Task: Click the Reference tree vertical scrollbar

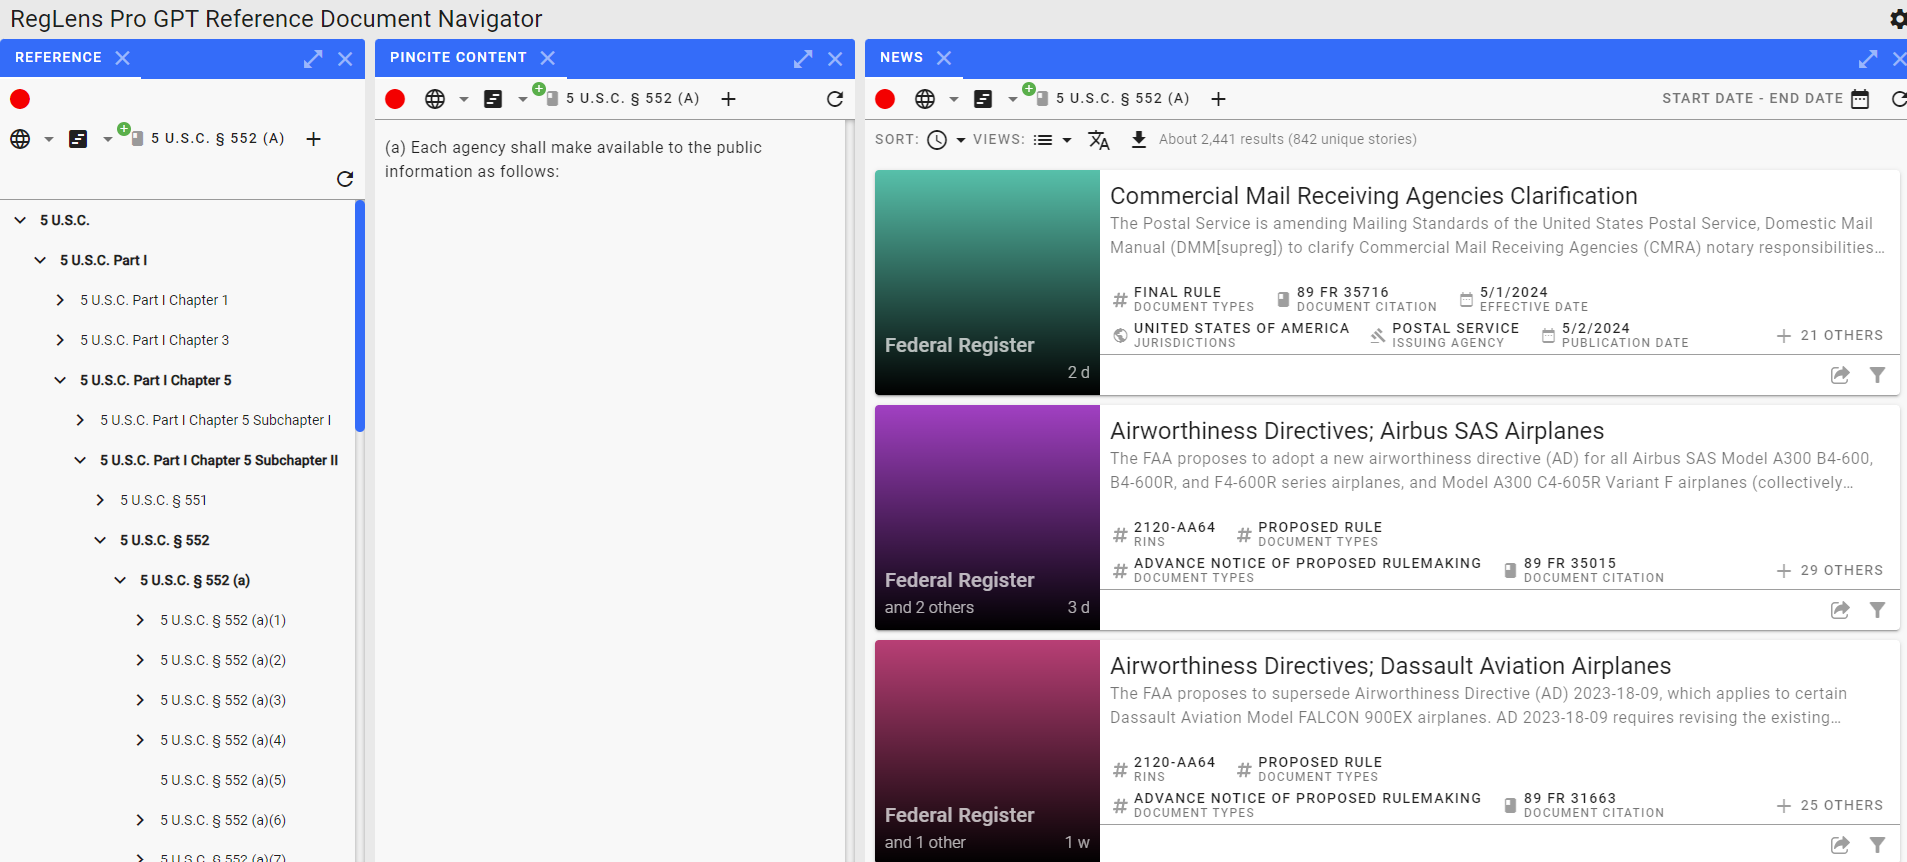Action: pyautogui.click(x=360, y=316)
